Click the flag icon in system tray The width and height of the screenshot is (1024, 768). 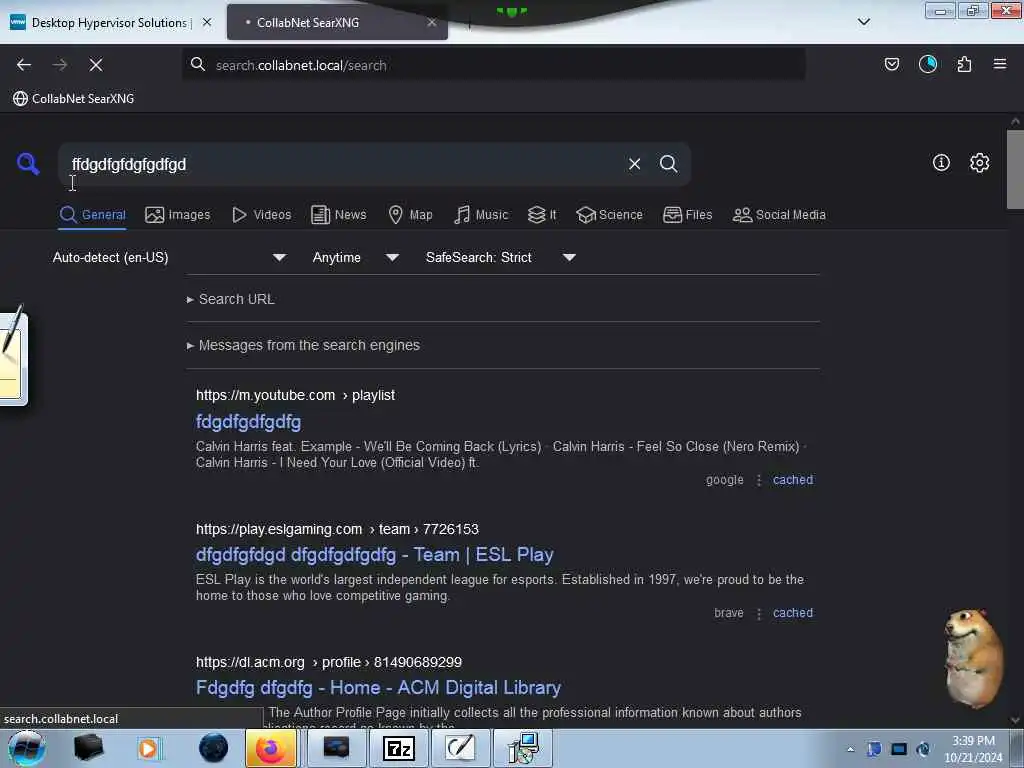point(874,749)
